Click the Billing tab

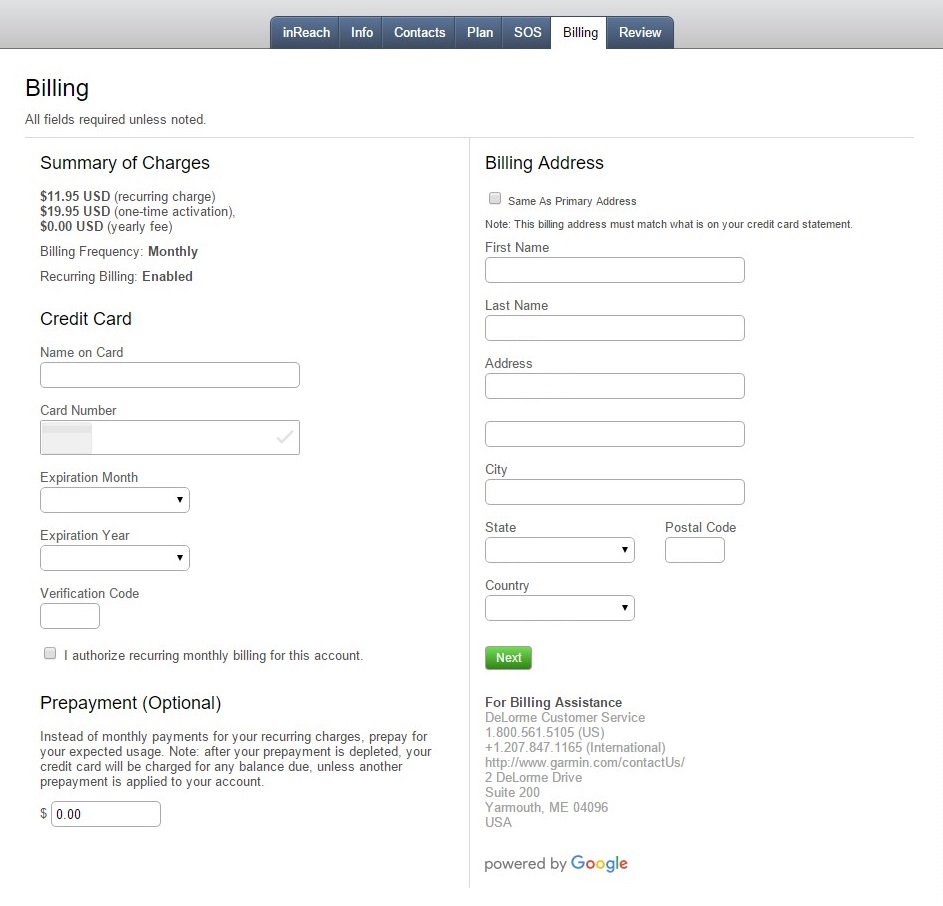580,32
